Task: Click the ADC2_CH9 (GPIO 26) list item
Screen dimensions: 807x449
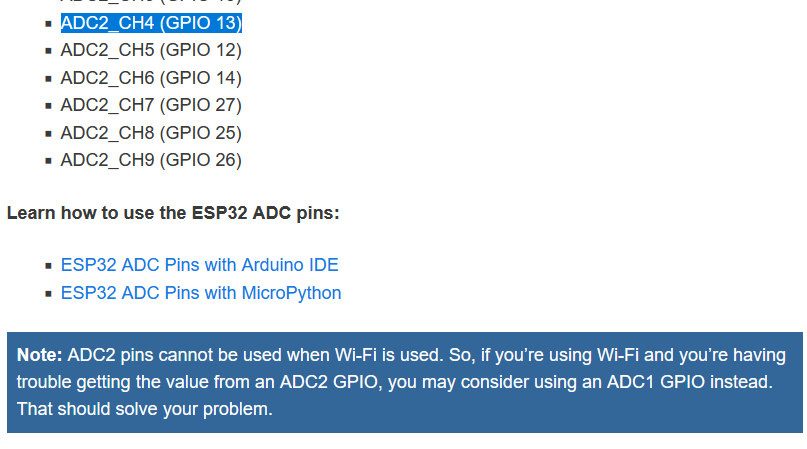Action: [x=151, y=160]
